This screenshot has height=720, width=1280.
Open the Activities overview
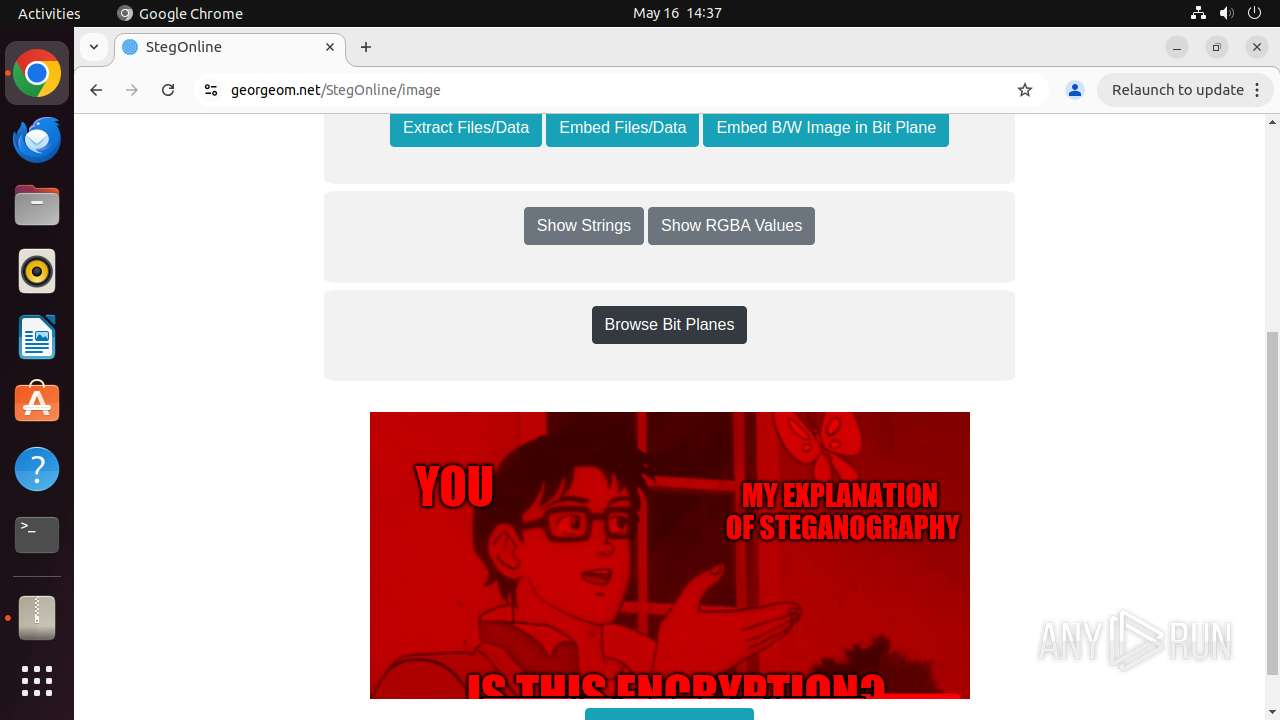(x=49, y=13)
